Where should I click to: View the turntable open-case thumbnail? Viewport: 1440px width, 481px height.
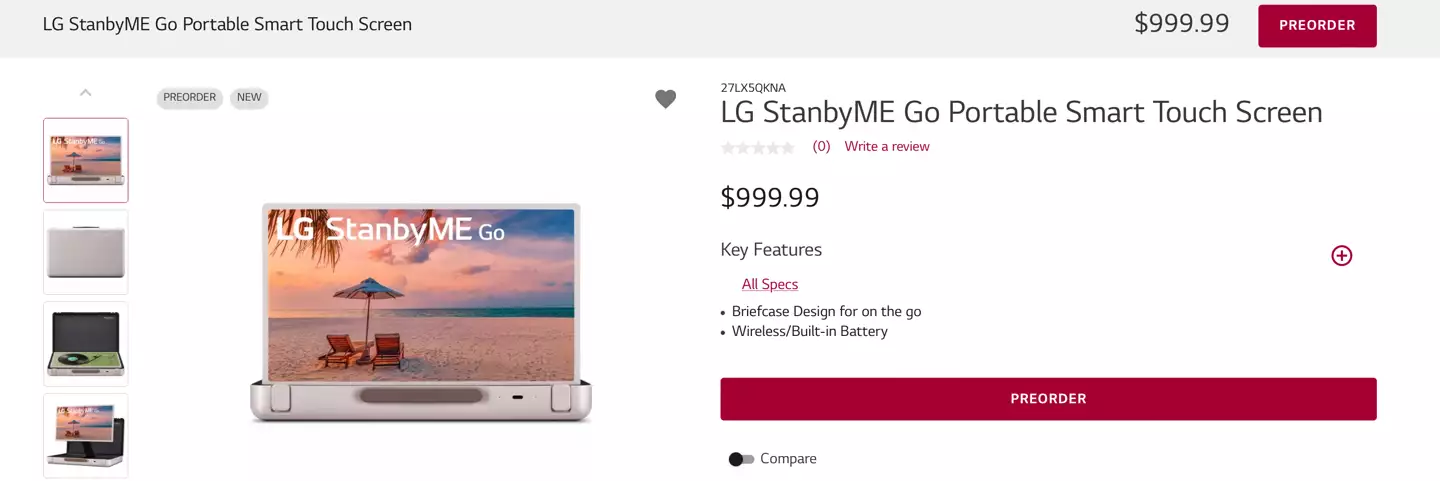pyautogui.click(x=86, y=344)
